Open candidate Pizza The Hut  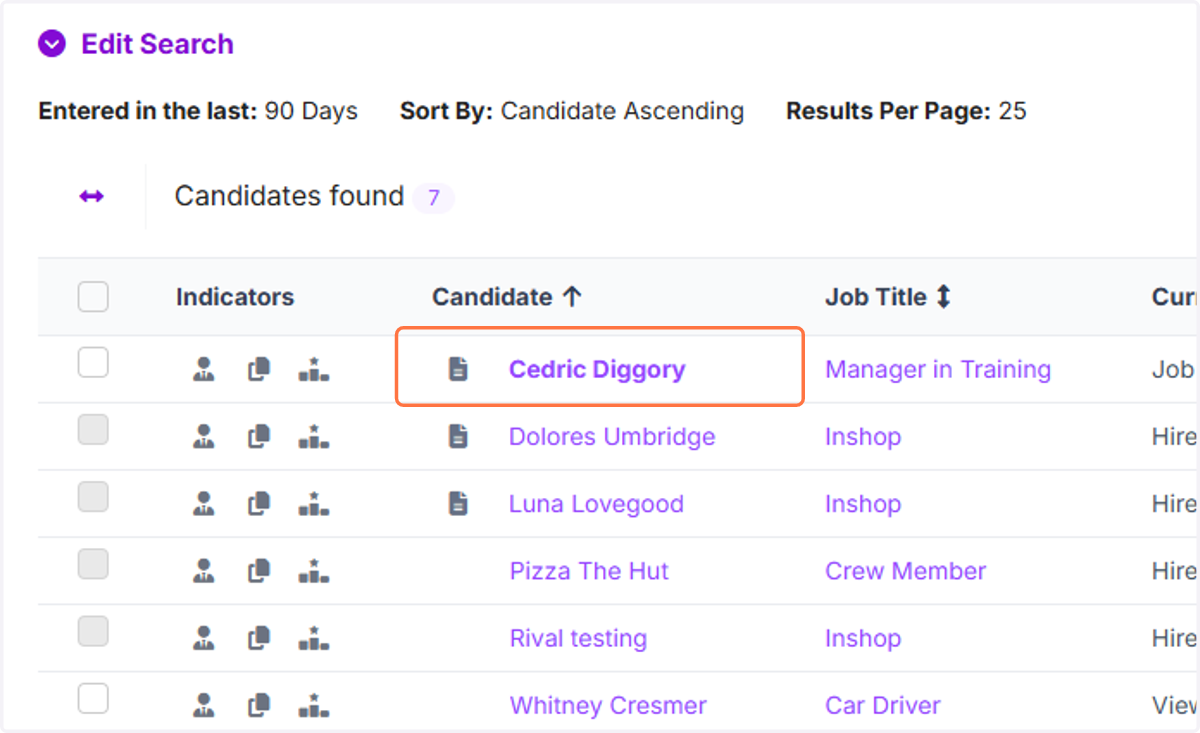pos(589,571)
